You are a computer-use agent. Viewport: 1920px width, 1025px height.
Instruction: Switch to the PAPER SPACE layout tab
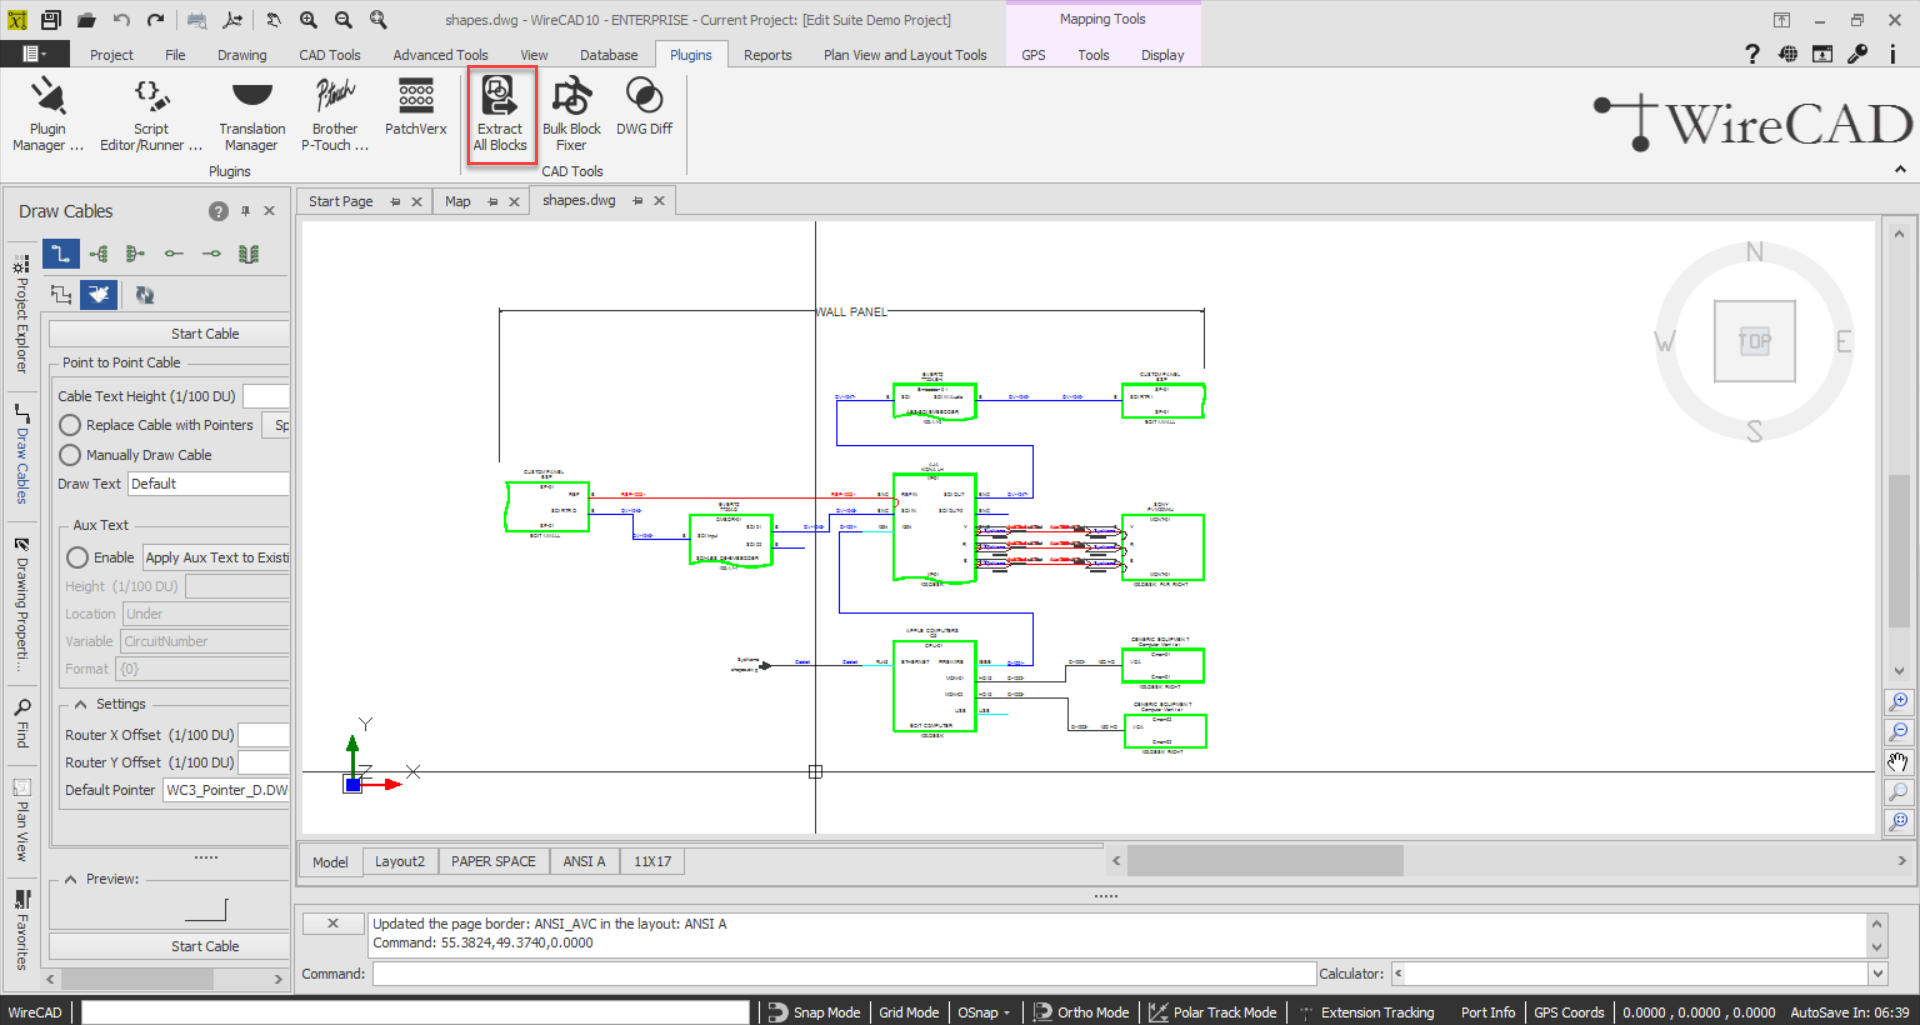coord(493,861)
